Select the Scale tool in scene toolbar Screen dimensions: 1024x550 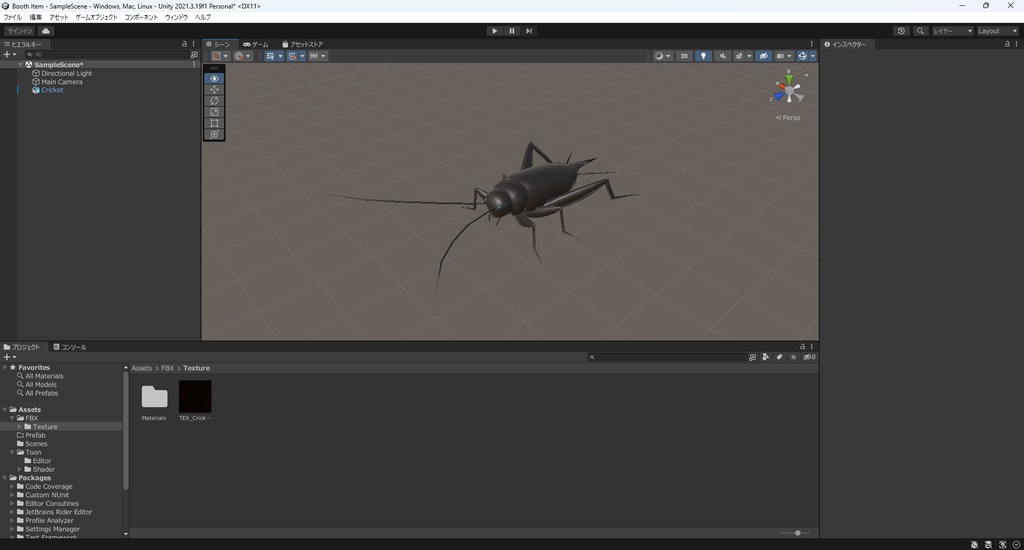click(x=214, y=112)
